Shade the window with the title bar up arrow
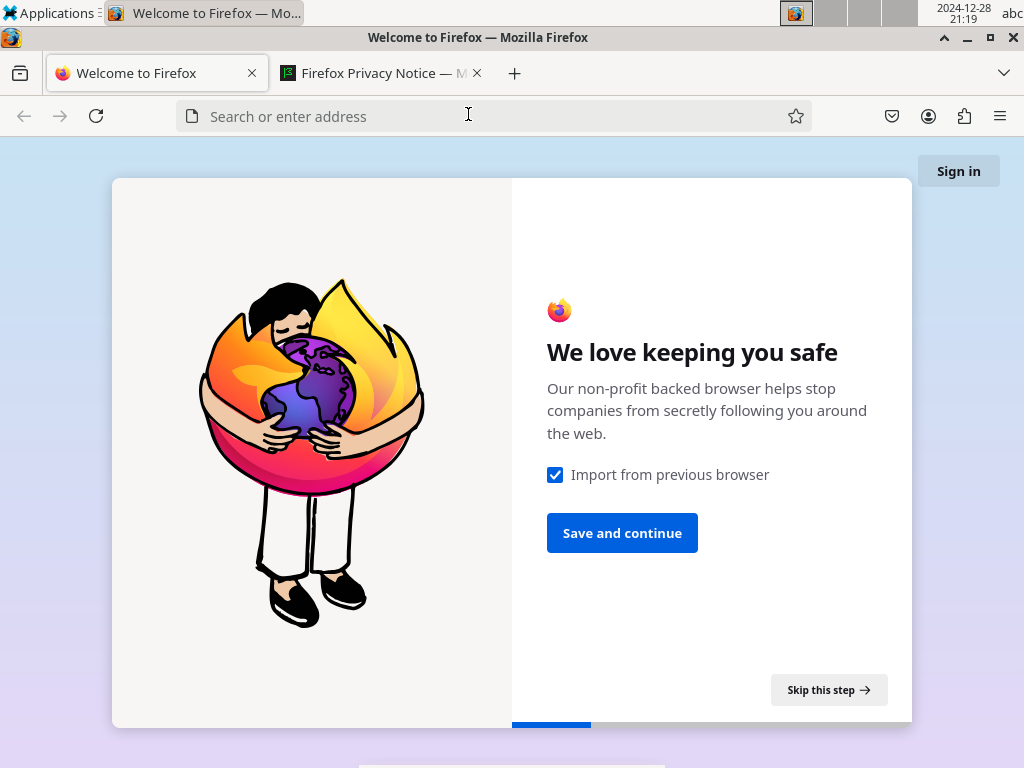This screenshot has height=768, width=1024. point(944,38)
